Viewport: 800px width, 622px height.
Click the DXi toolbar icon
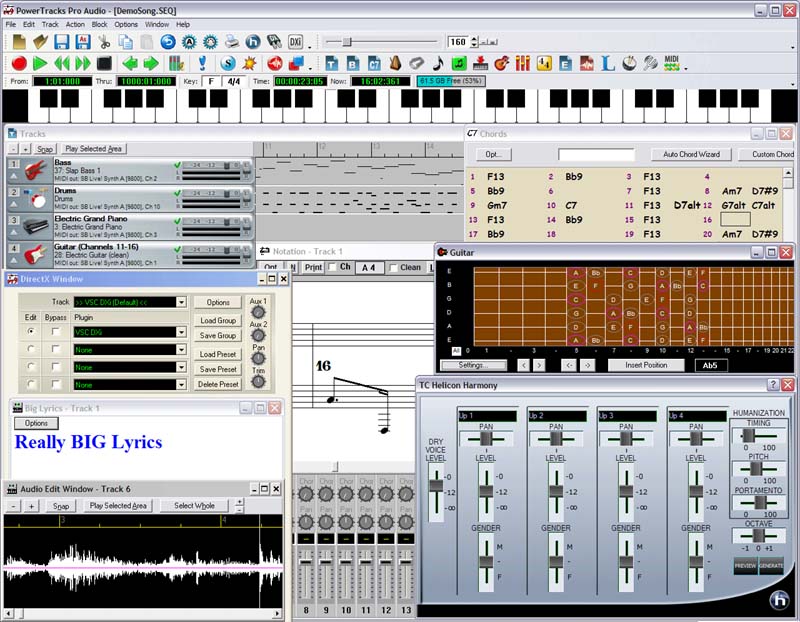pyautogui.click(x=295, y=42)
